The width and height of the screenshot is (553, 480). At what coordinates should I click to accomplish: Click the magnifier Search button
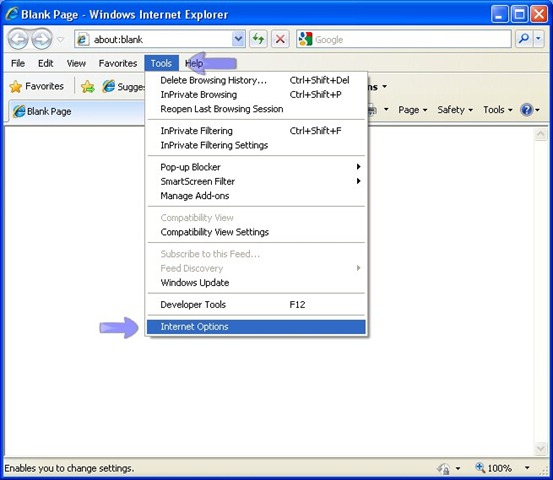pos(524,39)
